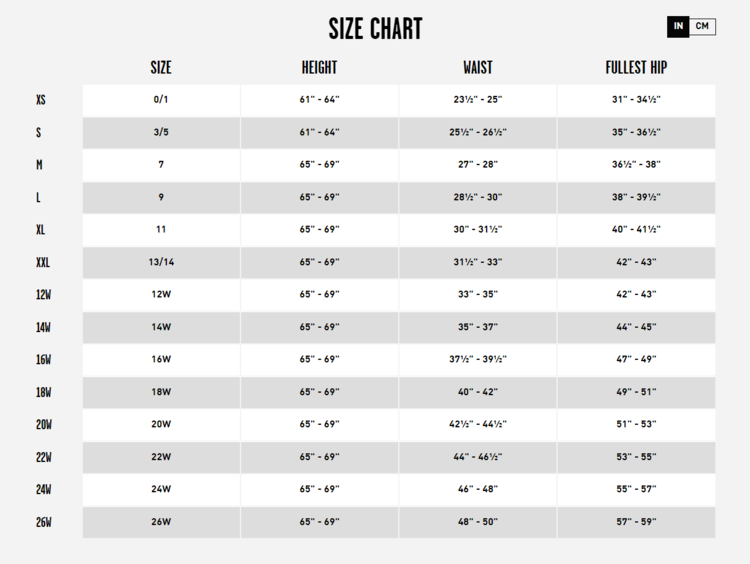Click the size 9 cell

(x=161, y=197)
